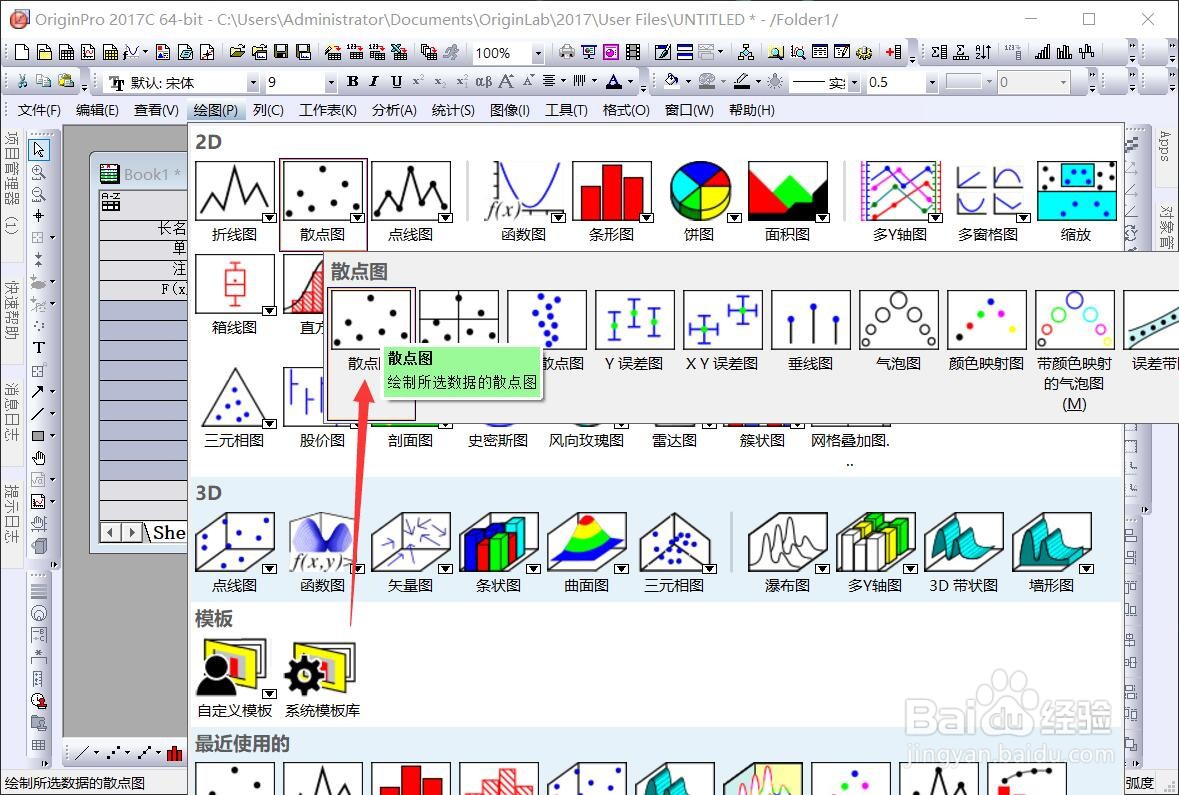The width and height of the screenshot is (1179, 795).
Task: Open the 帮助(H) menu
Action: (x=752, y=111)
